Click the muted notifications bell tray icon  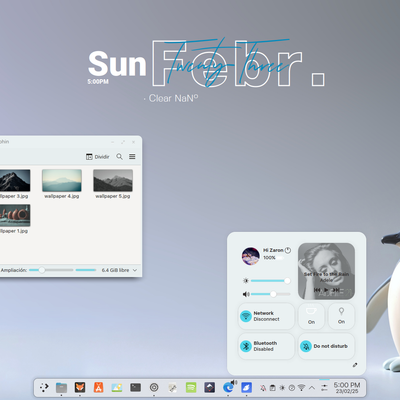pyautogui.click(x=263, y=388)
